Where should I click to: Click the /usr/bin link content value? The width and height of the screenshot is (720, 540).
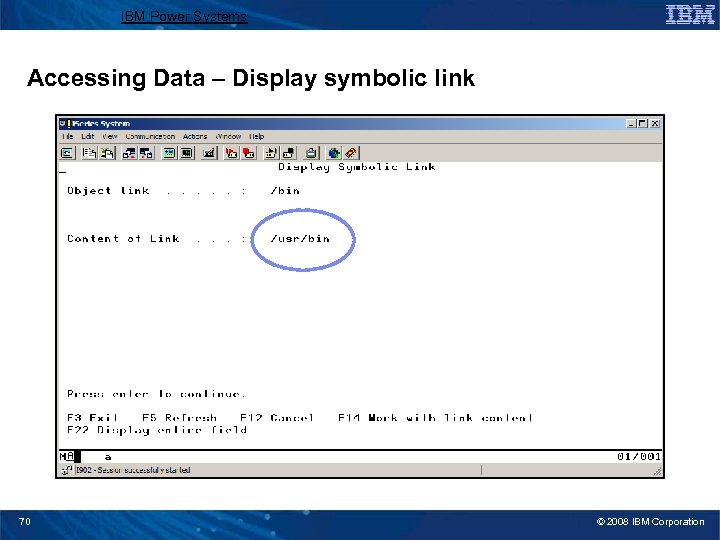point(300,239)
